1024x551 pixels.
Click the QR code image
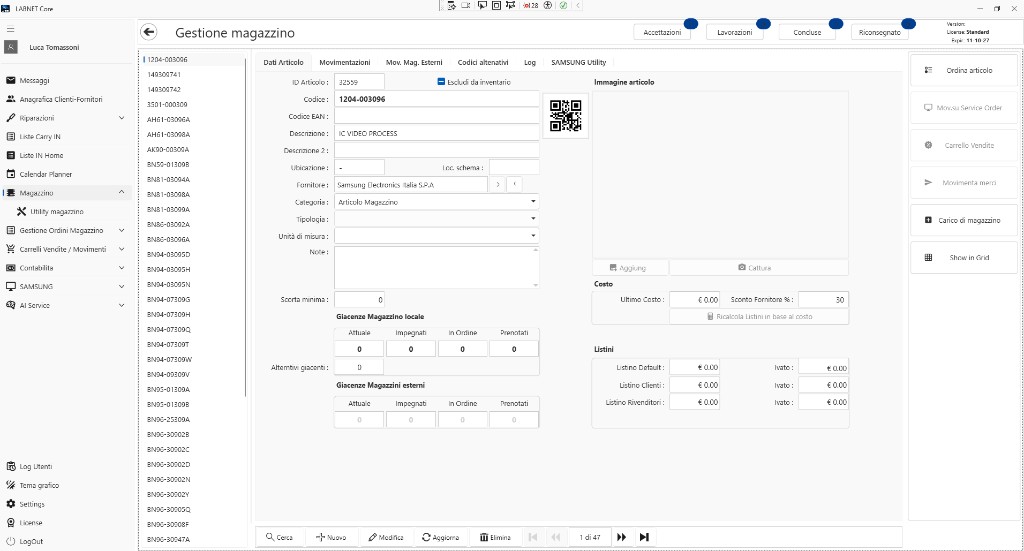(x=566, y=116)
